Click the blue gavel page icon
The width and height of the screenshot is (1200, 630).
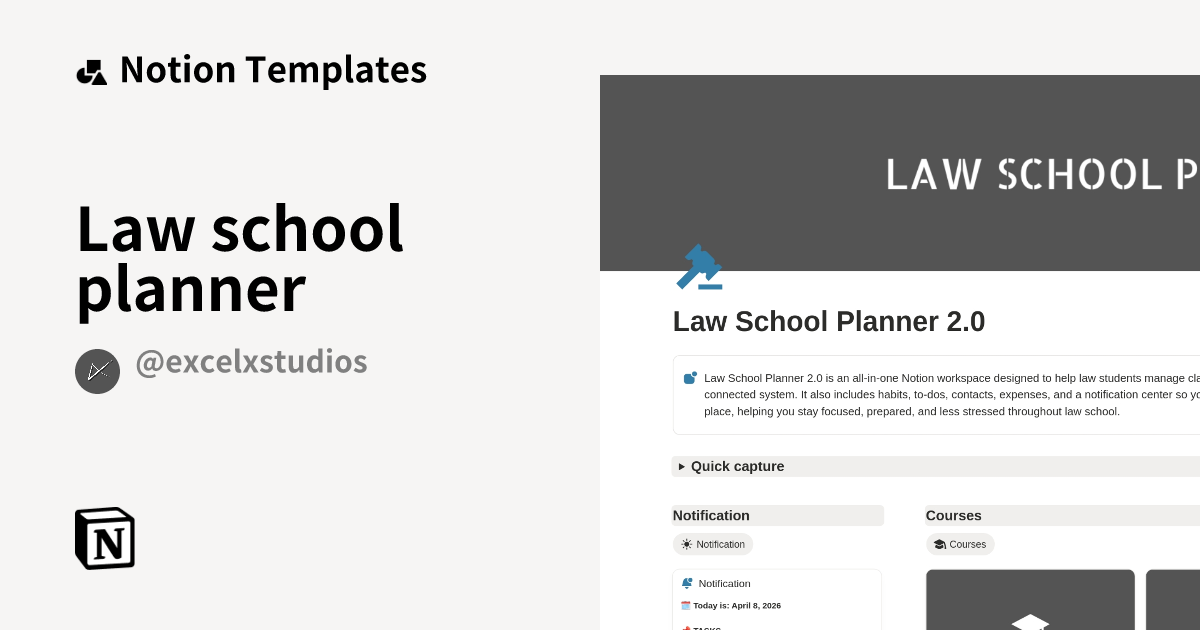699,267
